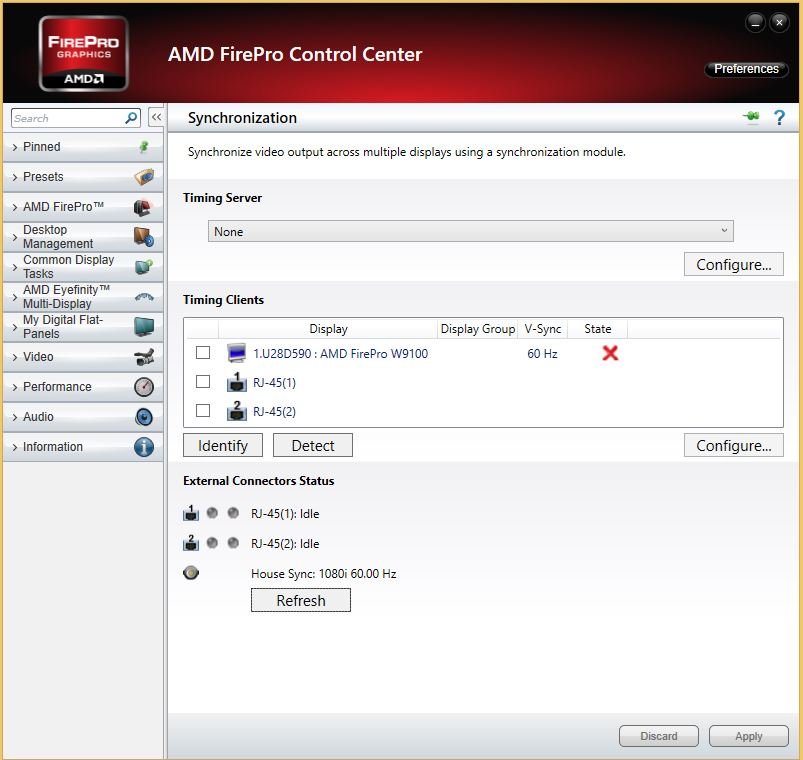803x760 pixels.
Task: Pin this page using the green pushpin
Action: [751, 117]
